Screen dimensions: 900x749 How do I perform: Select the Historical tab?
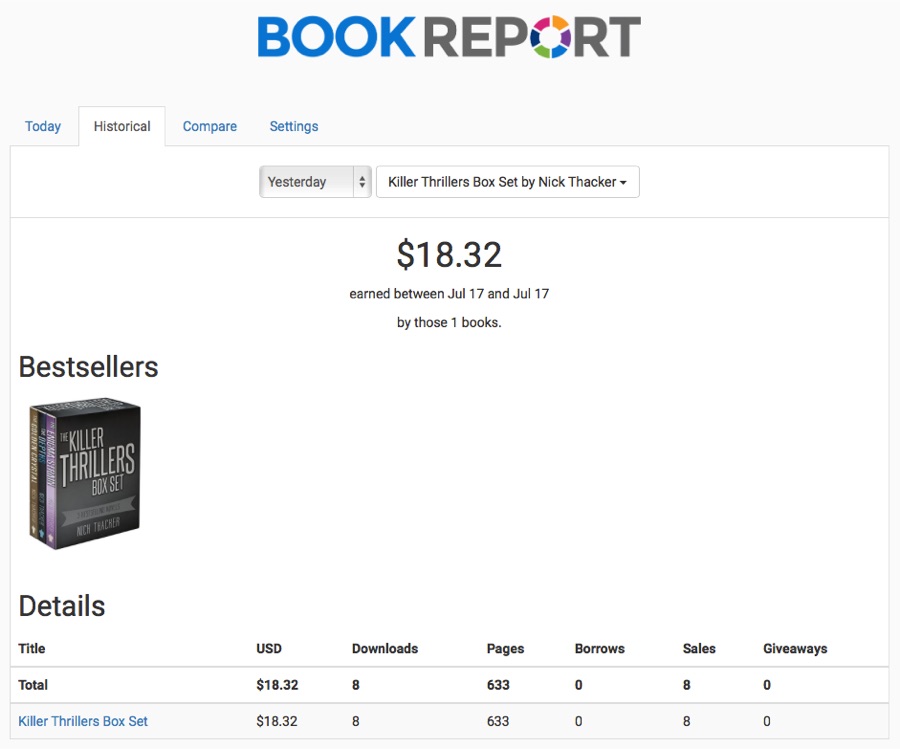point(122,126)
